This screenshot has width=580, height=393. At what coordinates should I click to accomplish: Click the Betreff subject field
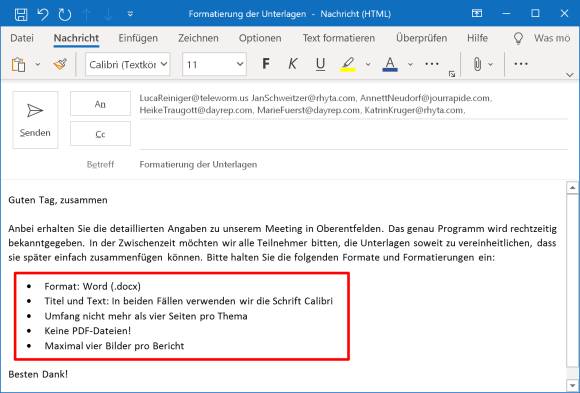tap(353, 164)
